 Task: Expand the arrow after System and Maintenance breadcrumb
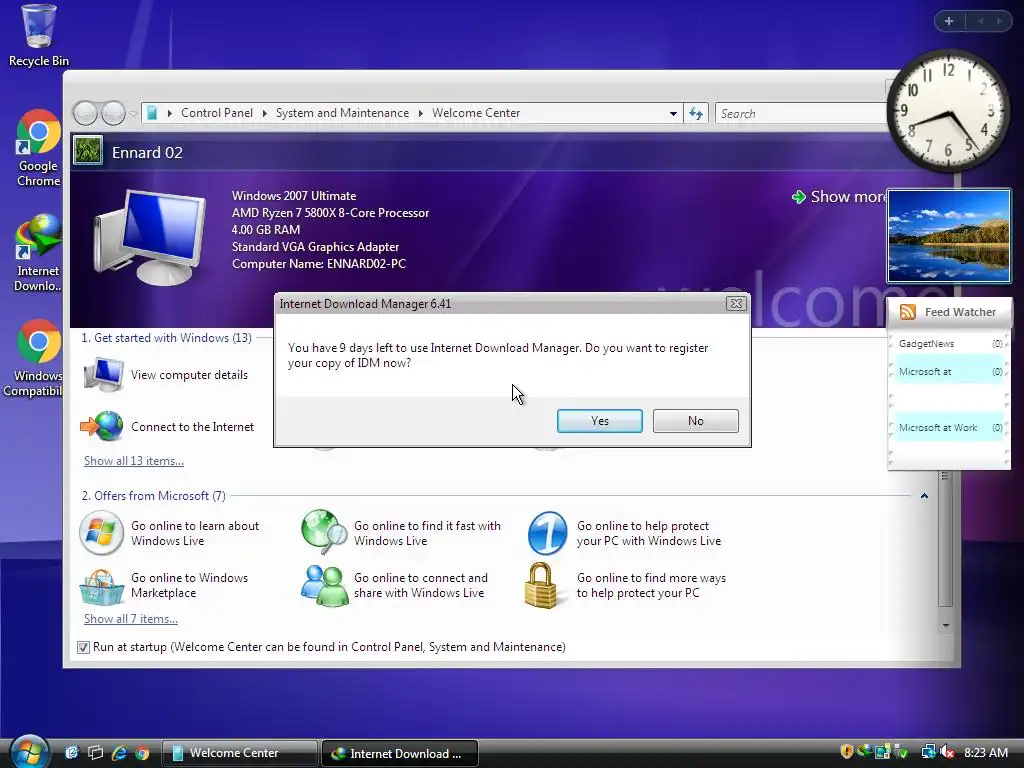421,114
